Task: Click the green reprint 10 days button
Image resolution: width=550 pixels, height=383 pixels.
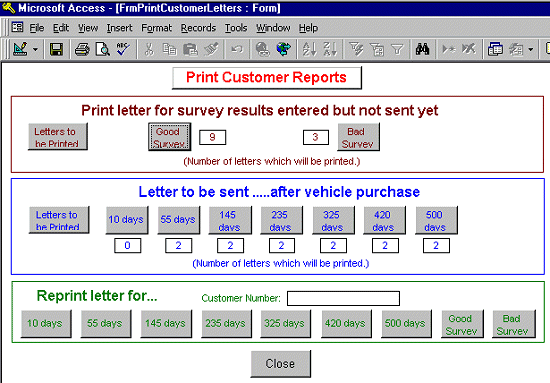Action: pos(46,323)
